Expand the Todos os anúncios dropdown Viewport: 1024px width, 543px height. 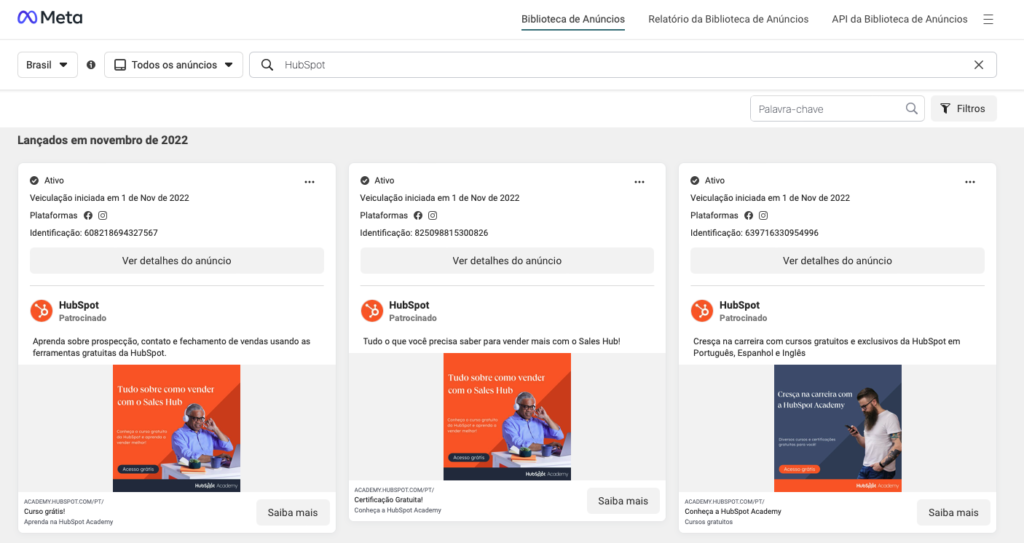[x=173, y=65]
